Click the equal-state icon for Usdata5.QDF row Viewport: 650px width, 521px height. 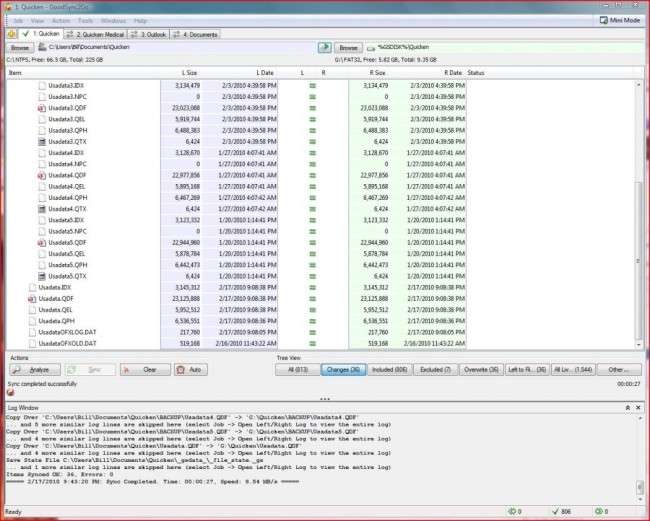(311, 242)
